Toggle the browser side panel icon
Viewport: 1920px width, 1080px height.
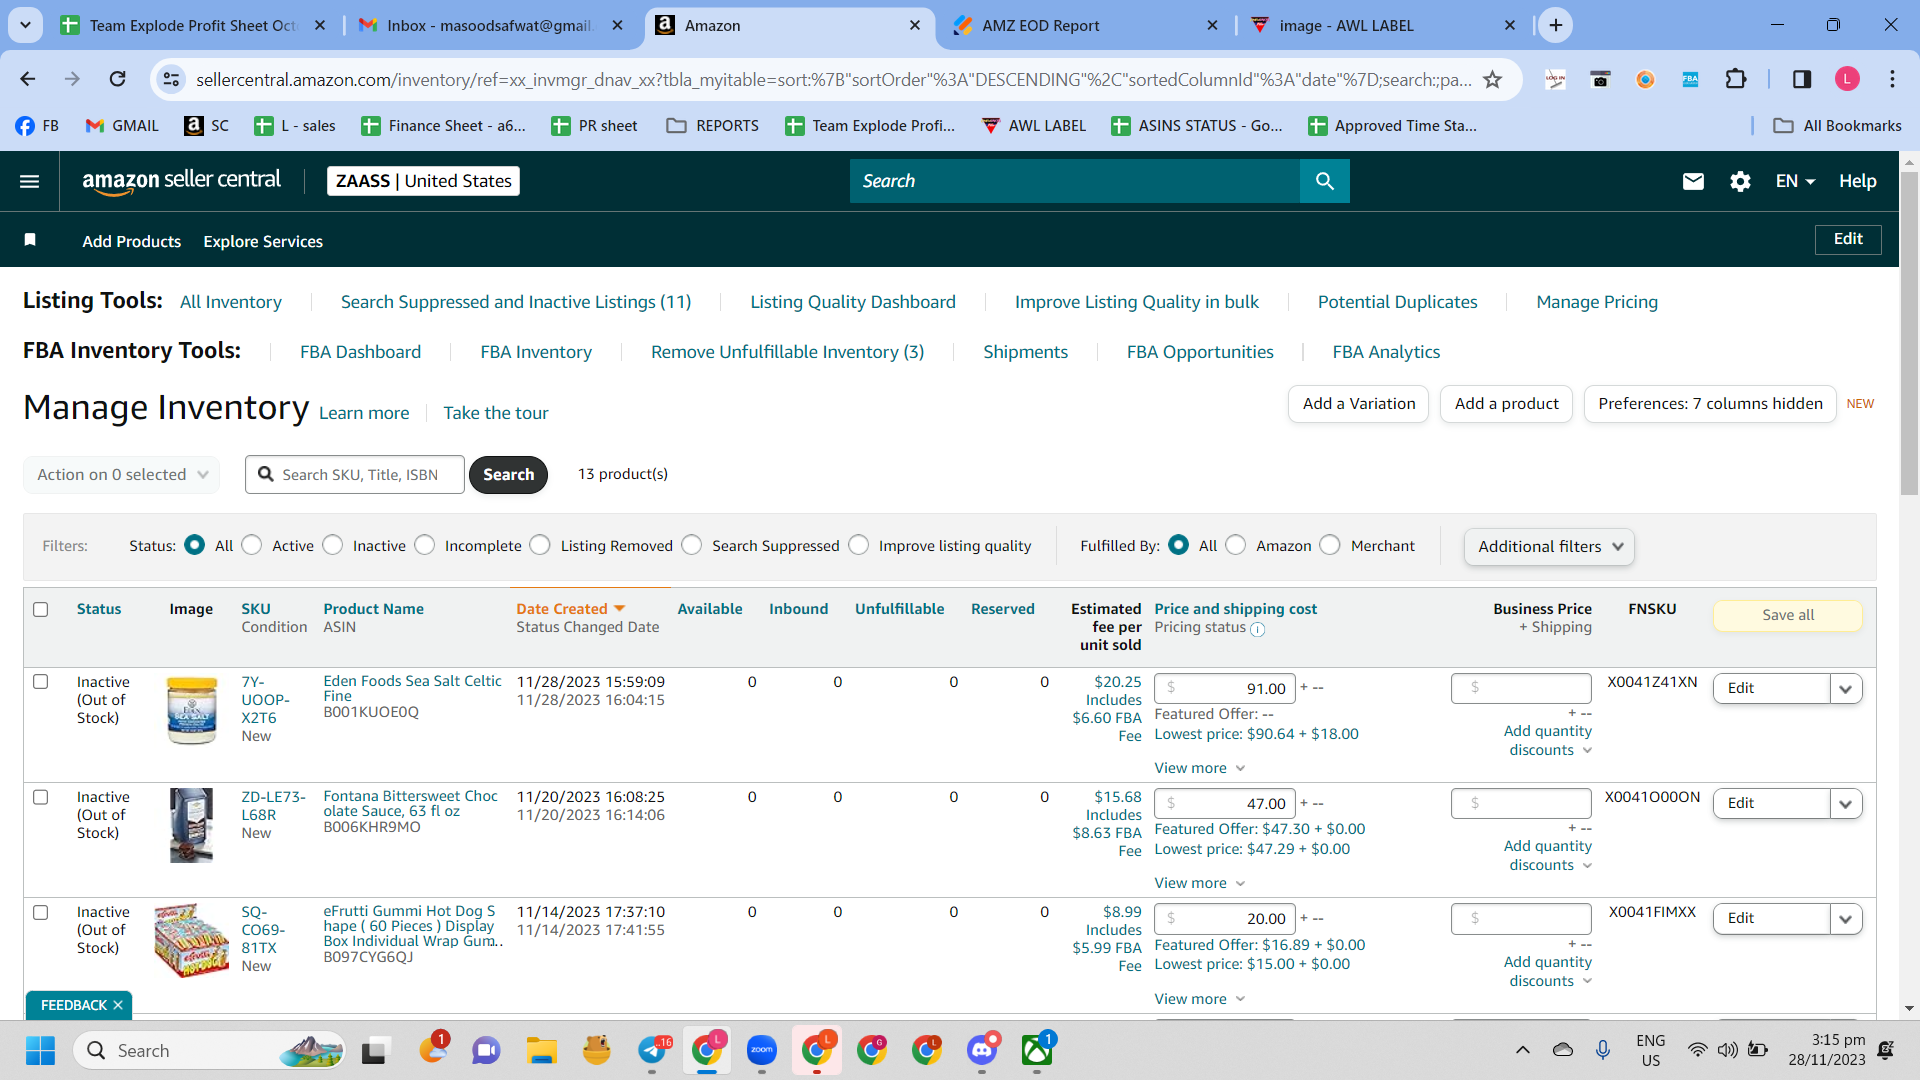(1802, 79)
